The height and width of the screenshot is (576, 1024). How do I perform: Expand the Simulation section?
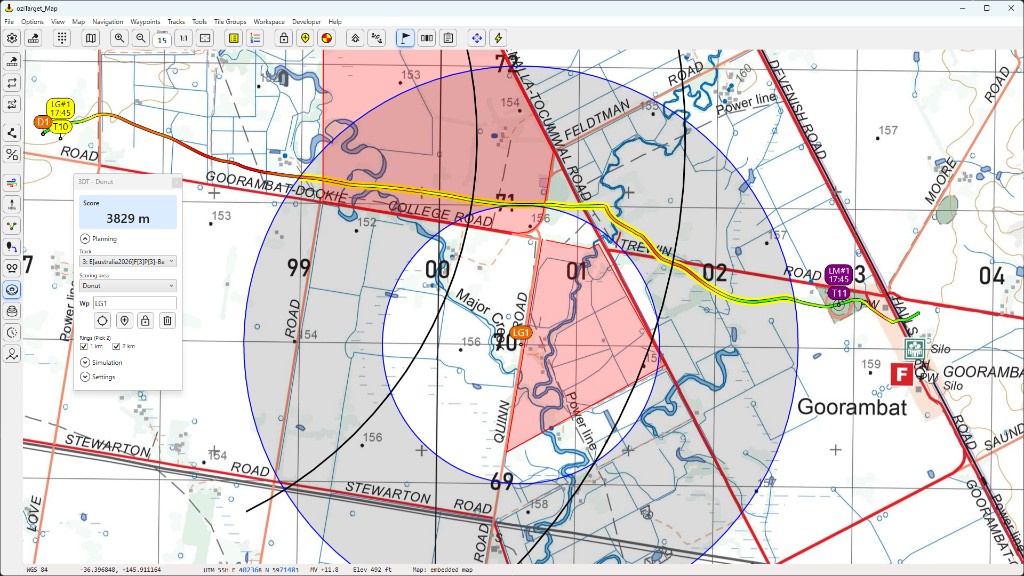coord(85,362)
